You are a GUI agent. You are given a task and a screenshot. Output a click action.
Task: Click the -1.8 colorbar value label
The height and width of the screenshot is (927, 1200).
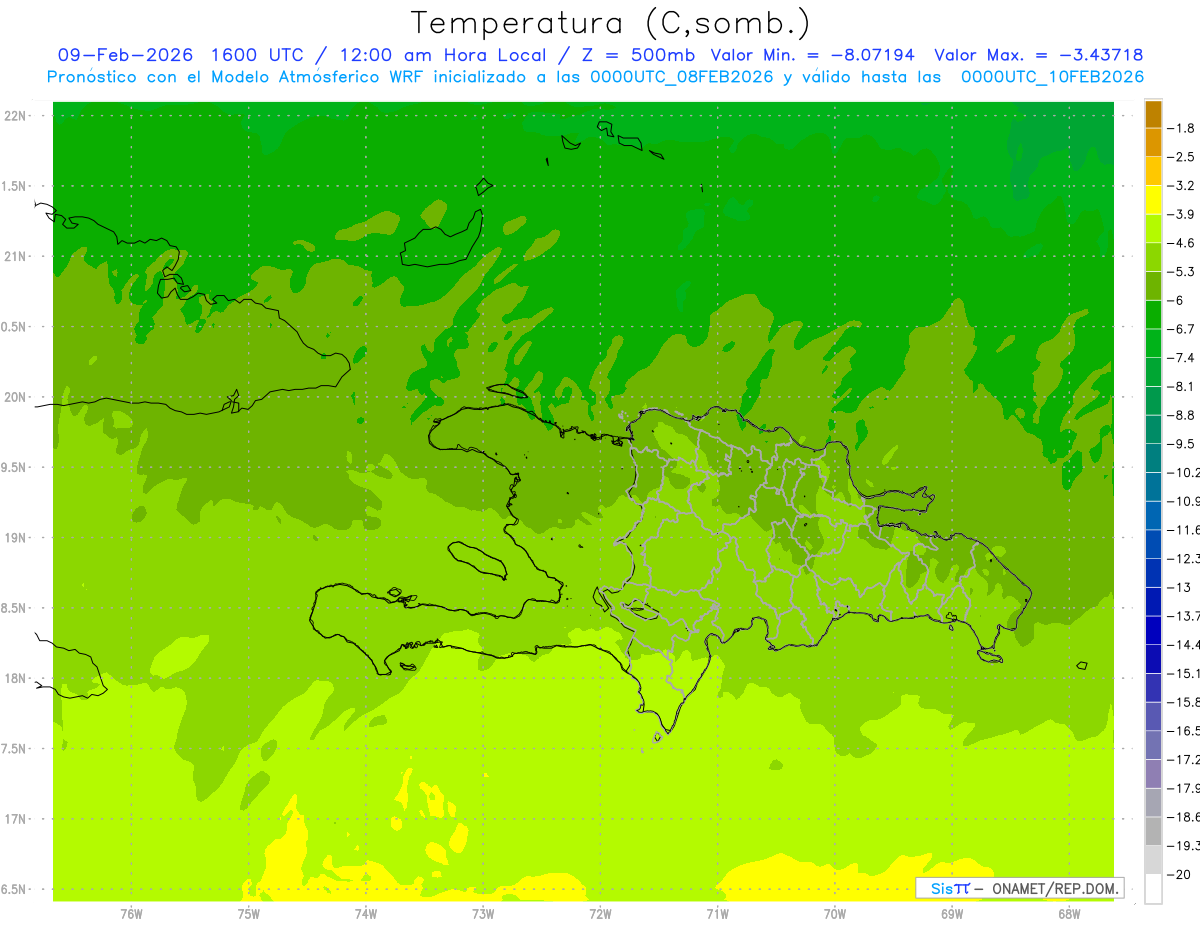[x=1182, y=128]
